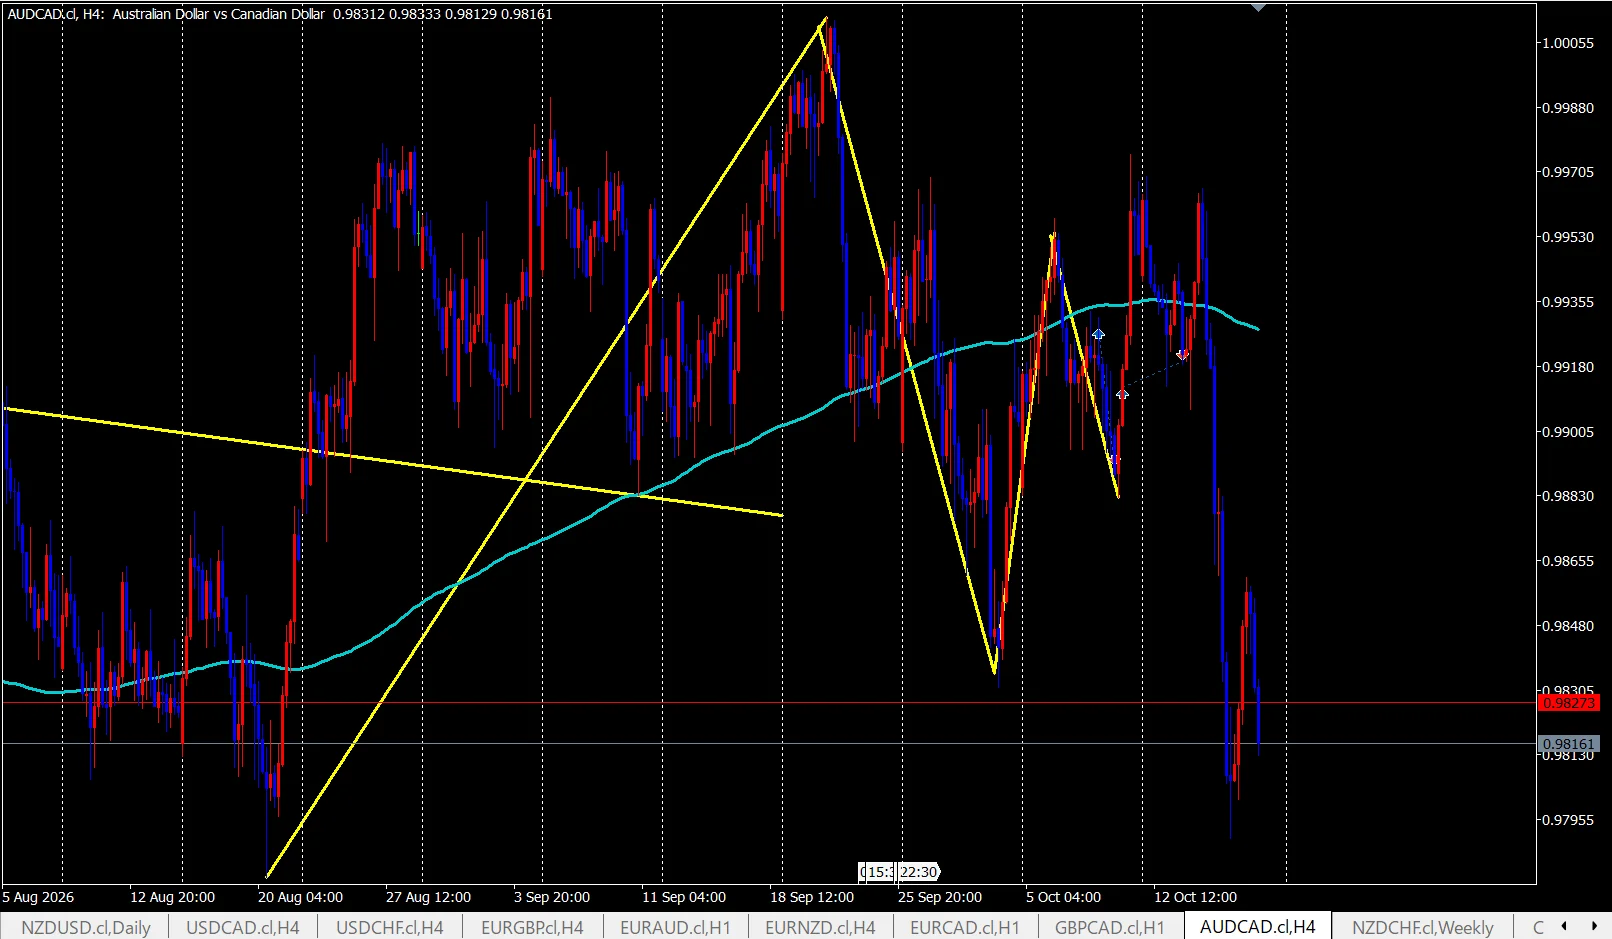Switch to NZDCHF.cl,Weekly chart tab
Viewport: 1612px width, 939px height.
(x=1423, y=927)
